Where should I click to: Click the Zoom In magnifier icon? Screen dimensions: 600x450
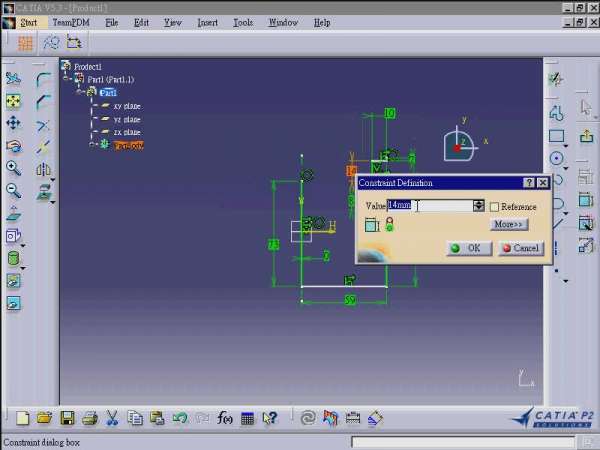14,168
